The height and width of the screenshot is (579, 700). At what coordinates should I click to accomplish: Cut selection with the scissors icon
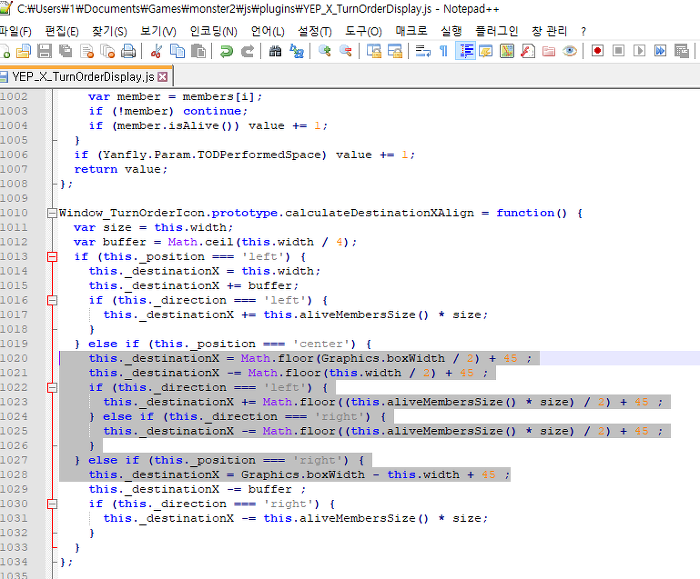[156, 51]
